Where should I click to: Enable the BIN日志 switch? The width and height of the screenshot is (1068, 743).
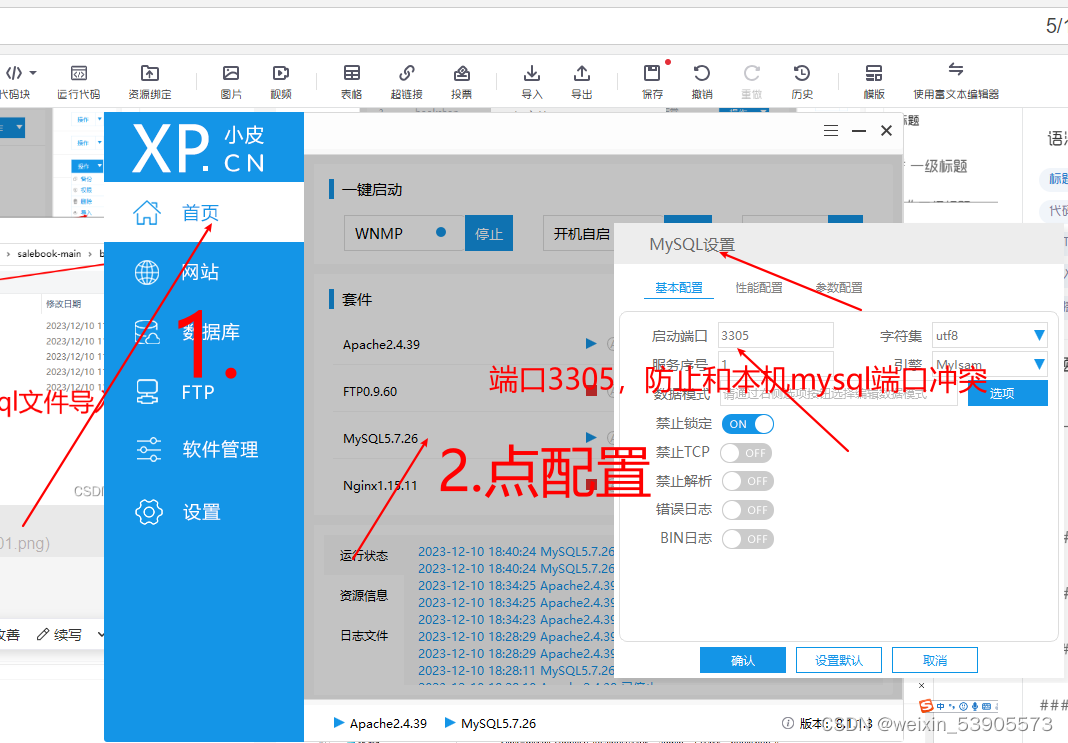(747, 539)
